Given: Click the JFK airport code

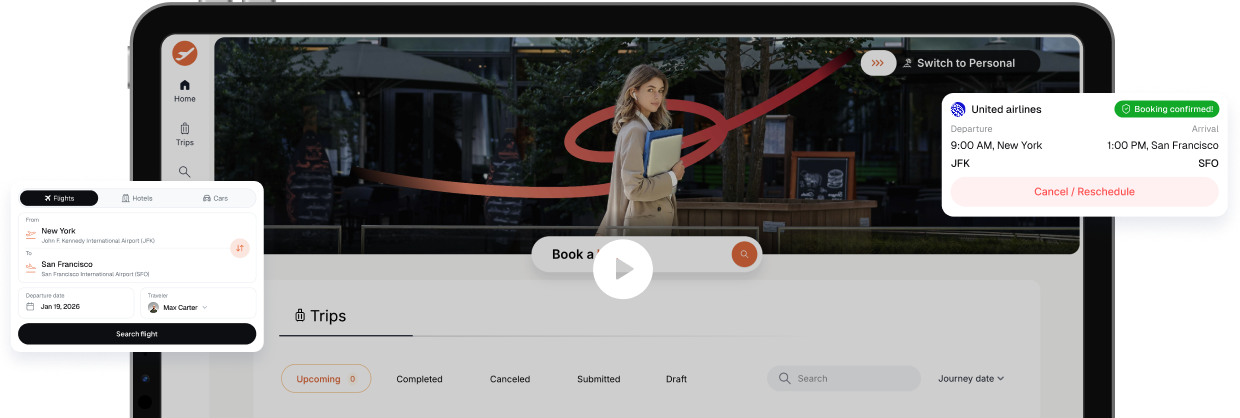Looking at the screenshot, I should point(960,163).
